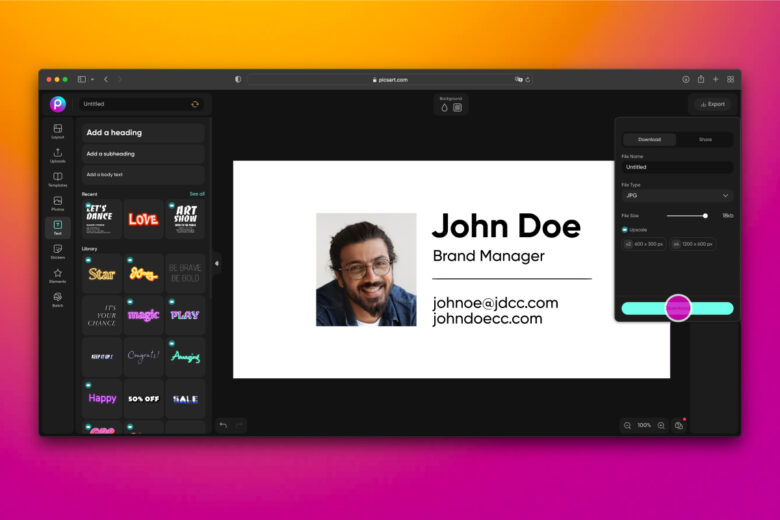The height and width of the screenshot is (520, 780).
Task: Click the 100% zoom level value
Action: pos(644,425)
